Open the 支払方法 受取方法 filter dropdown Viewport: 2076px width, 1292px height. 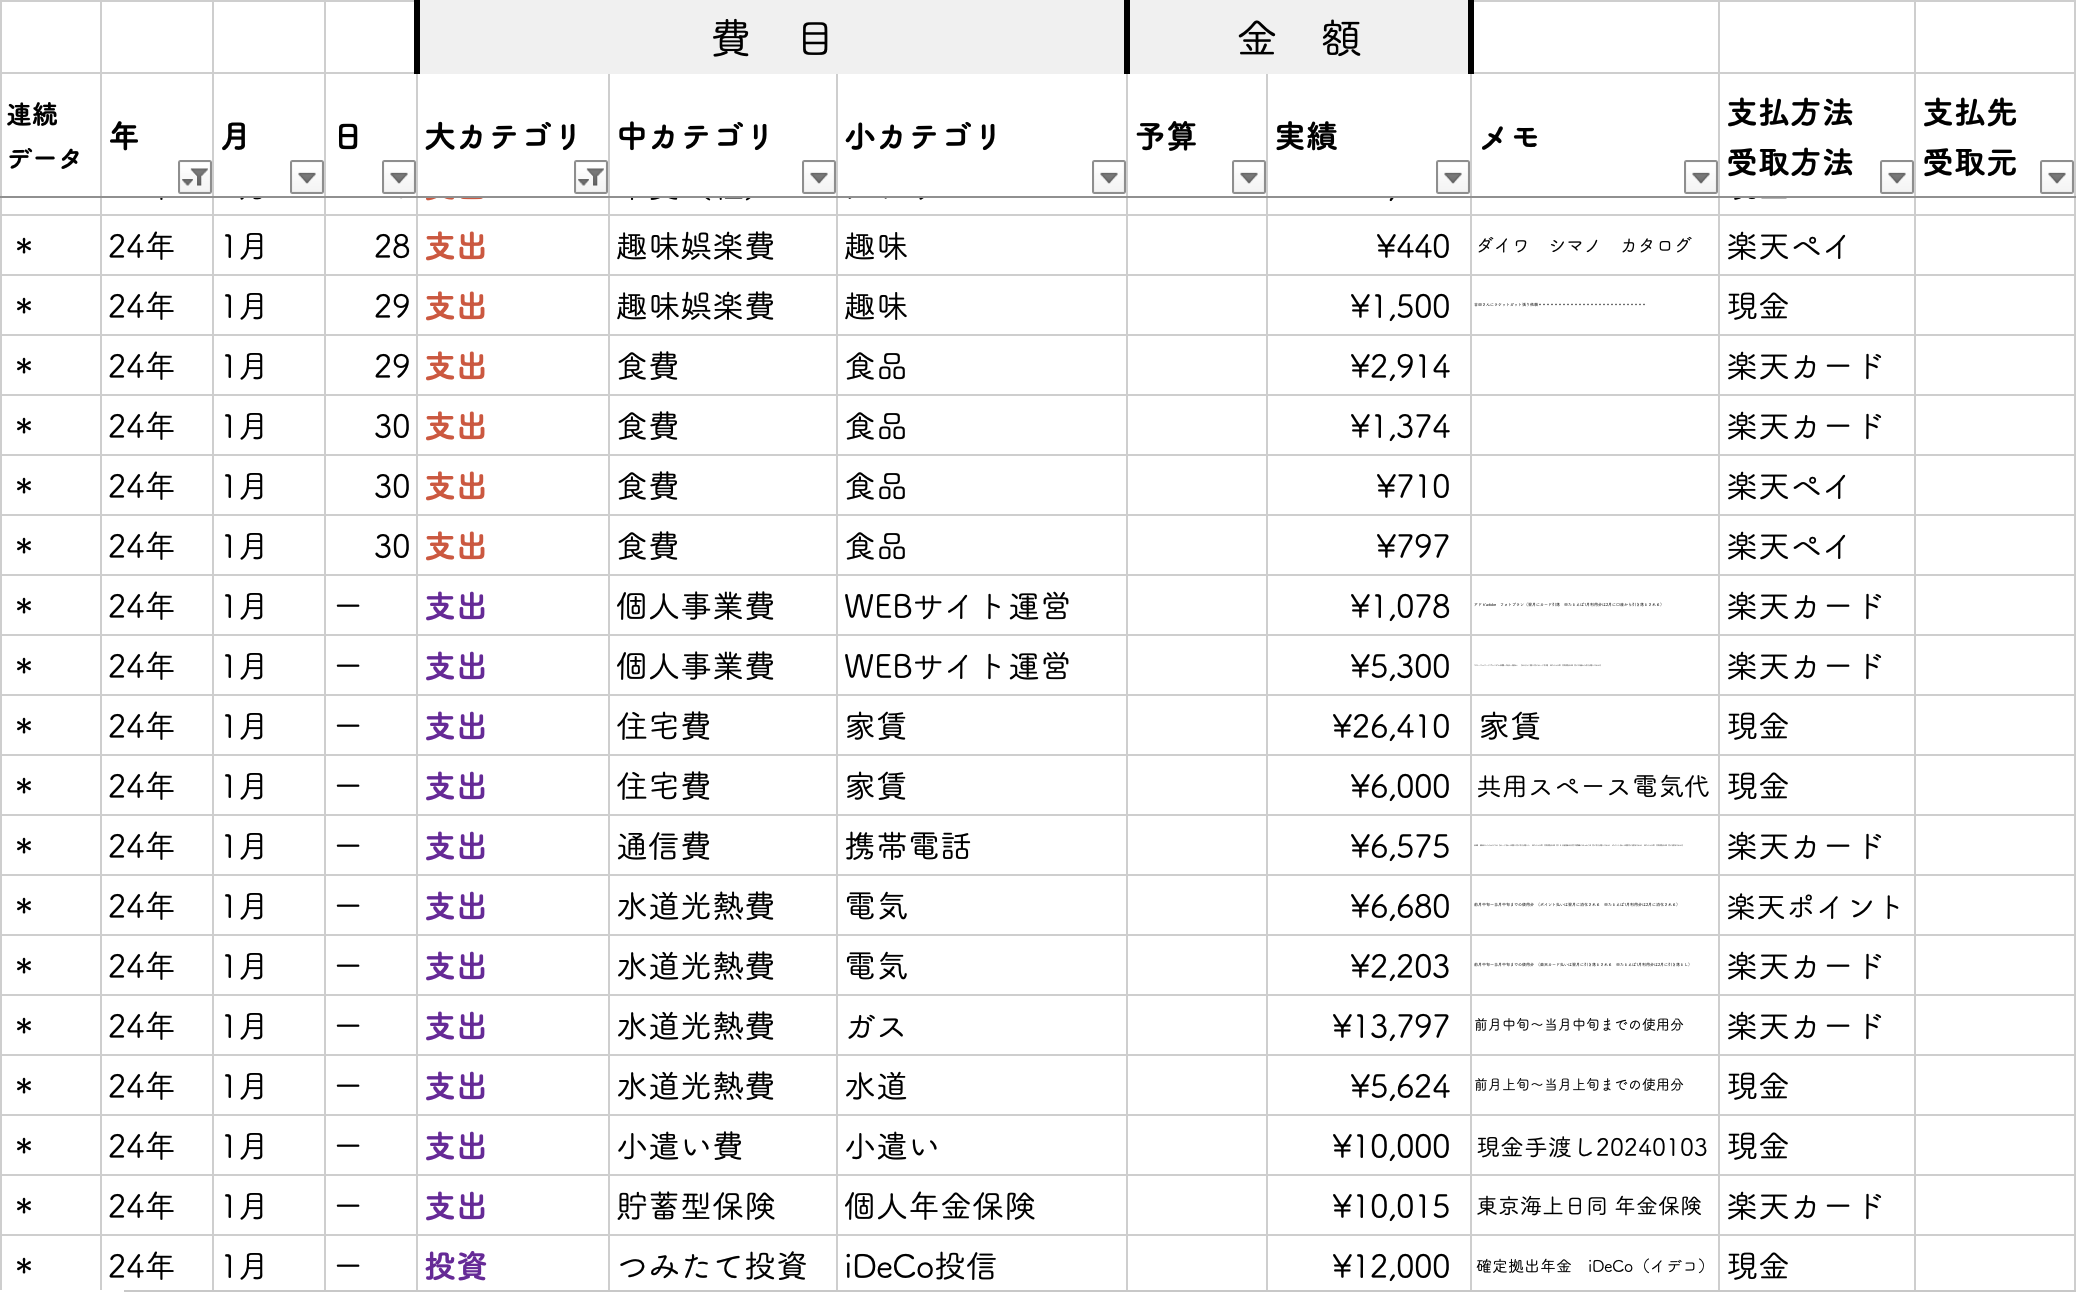coord(1896,178)
